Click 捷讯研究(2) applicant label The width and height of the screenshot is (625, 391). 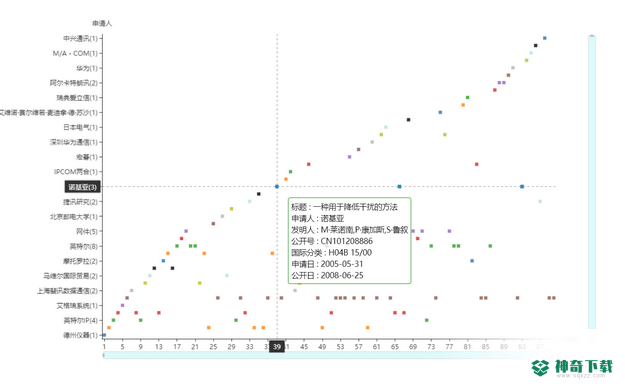coord(80,202)
